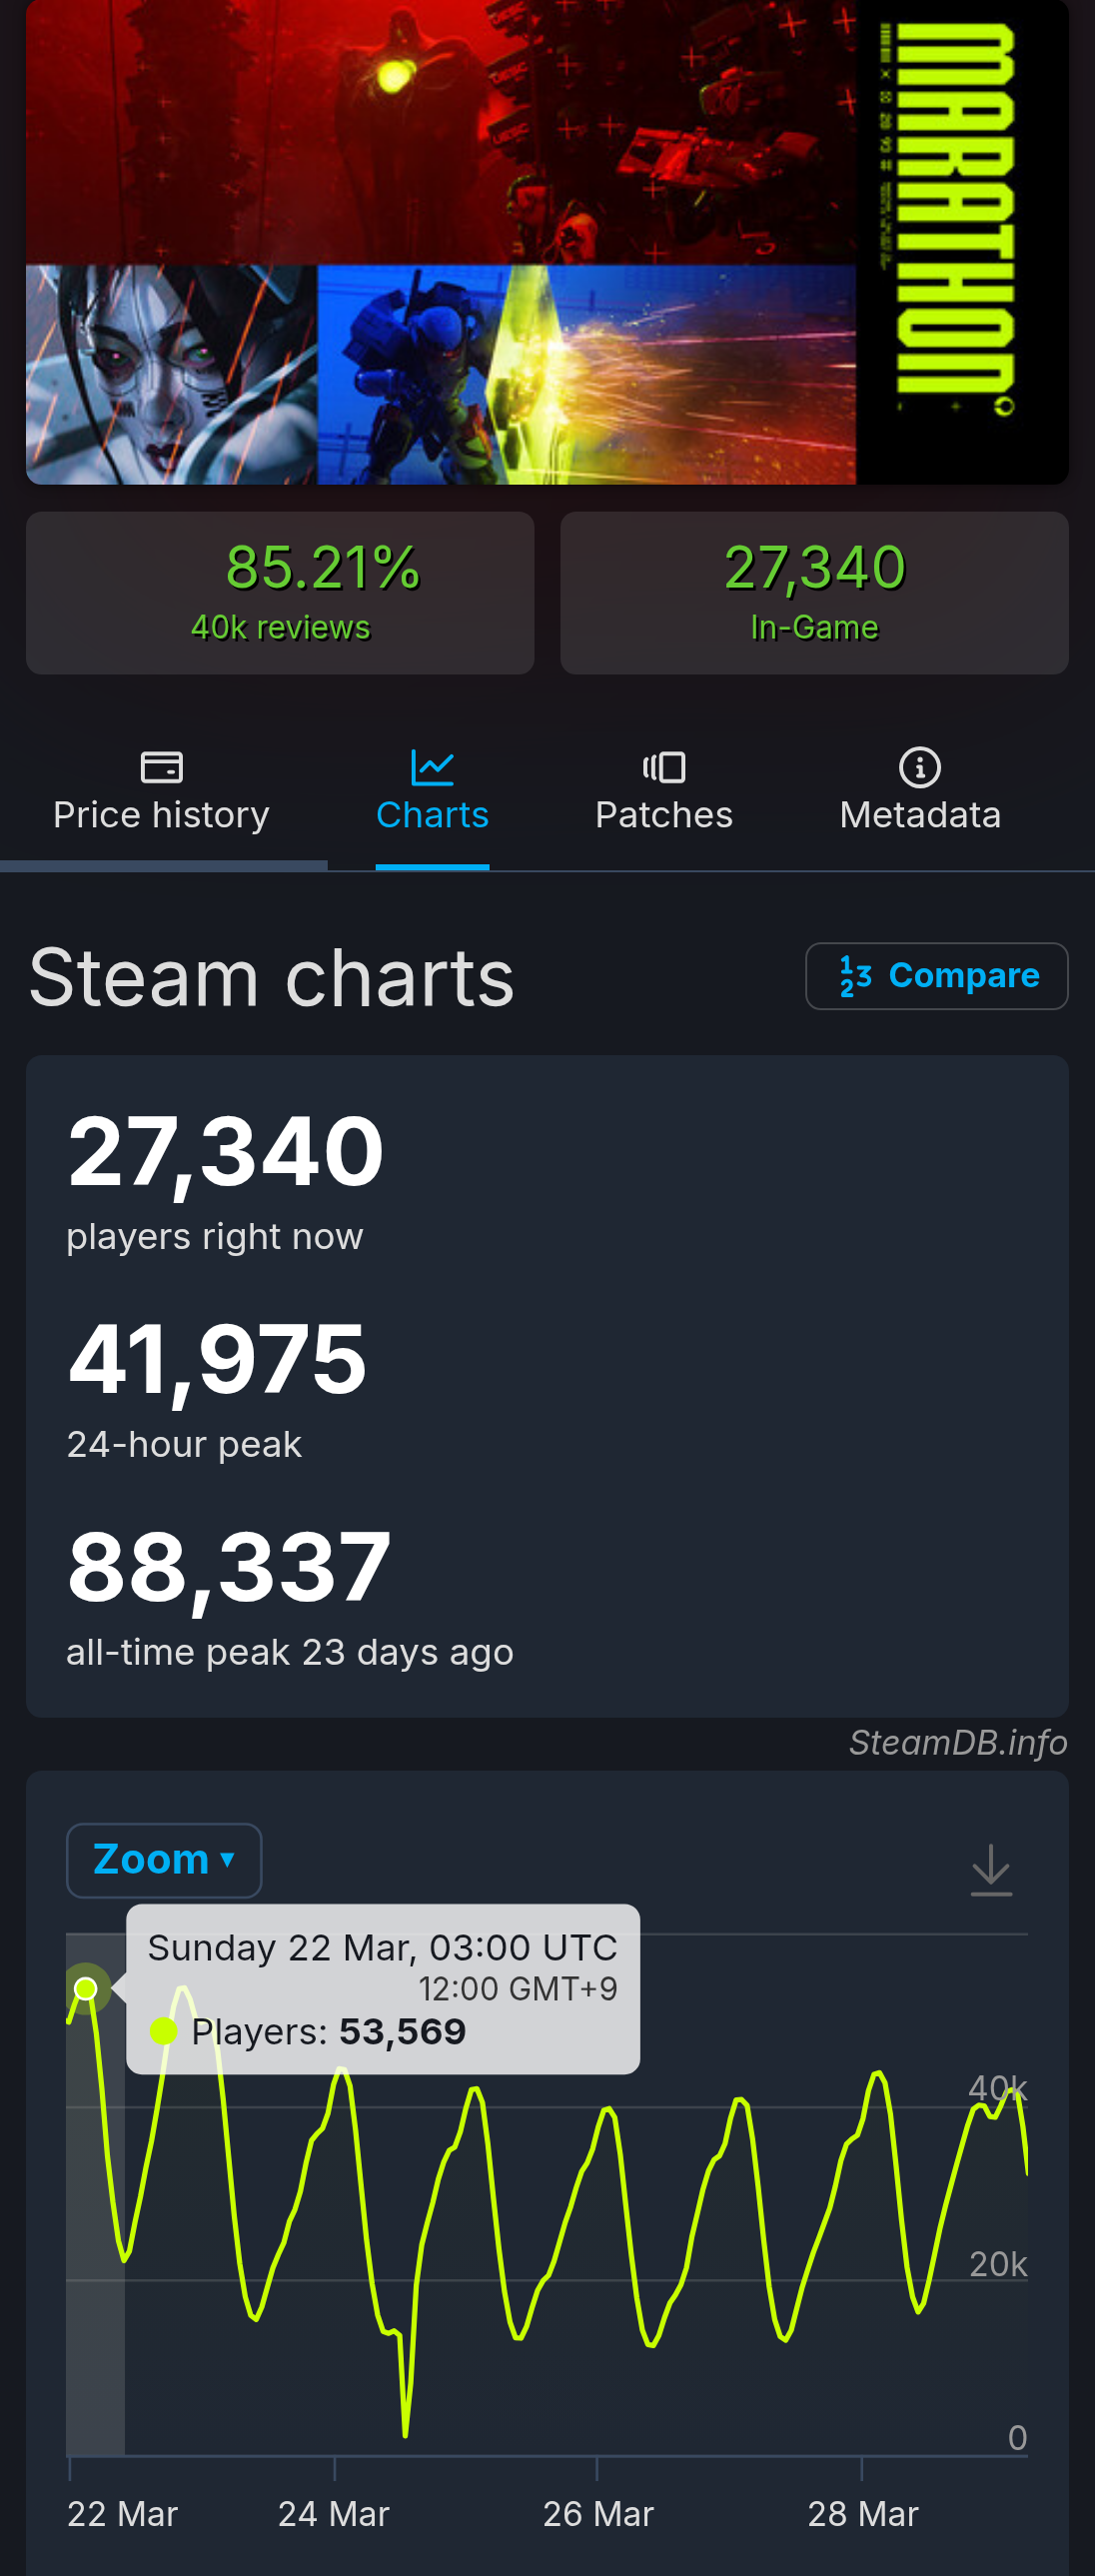Open the 85.21% reviews score card
The image size is (1095, 2576).
pos(280,593)
